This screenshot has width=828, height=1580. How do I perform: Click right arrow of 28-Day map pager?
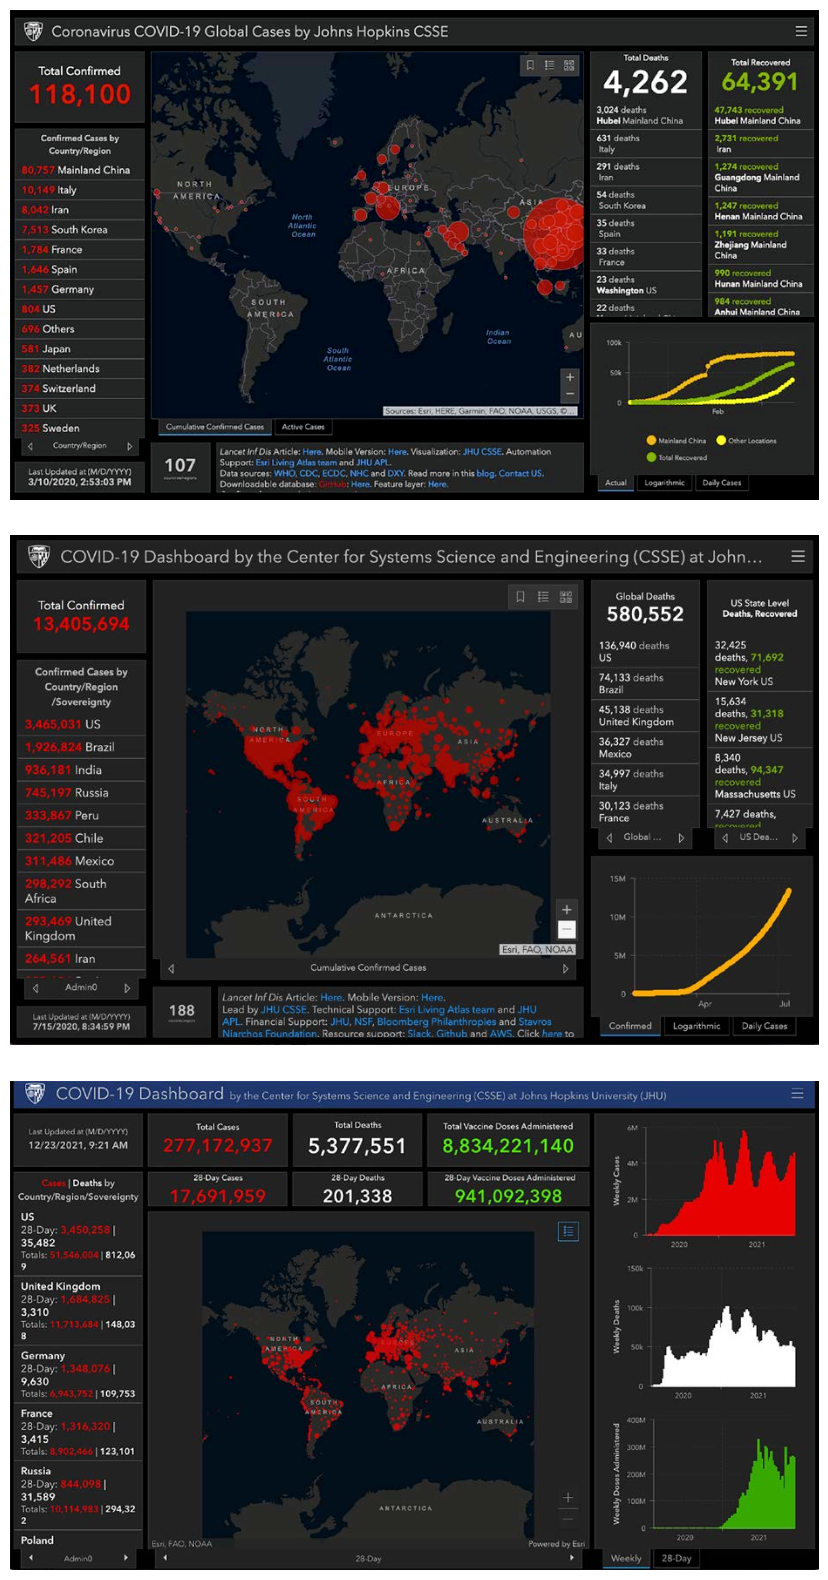(572, 1557)
